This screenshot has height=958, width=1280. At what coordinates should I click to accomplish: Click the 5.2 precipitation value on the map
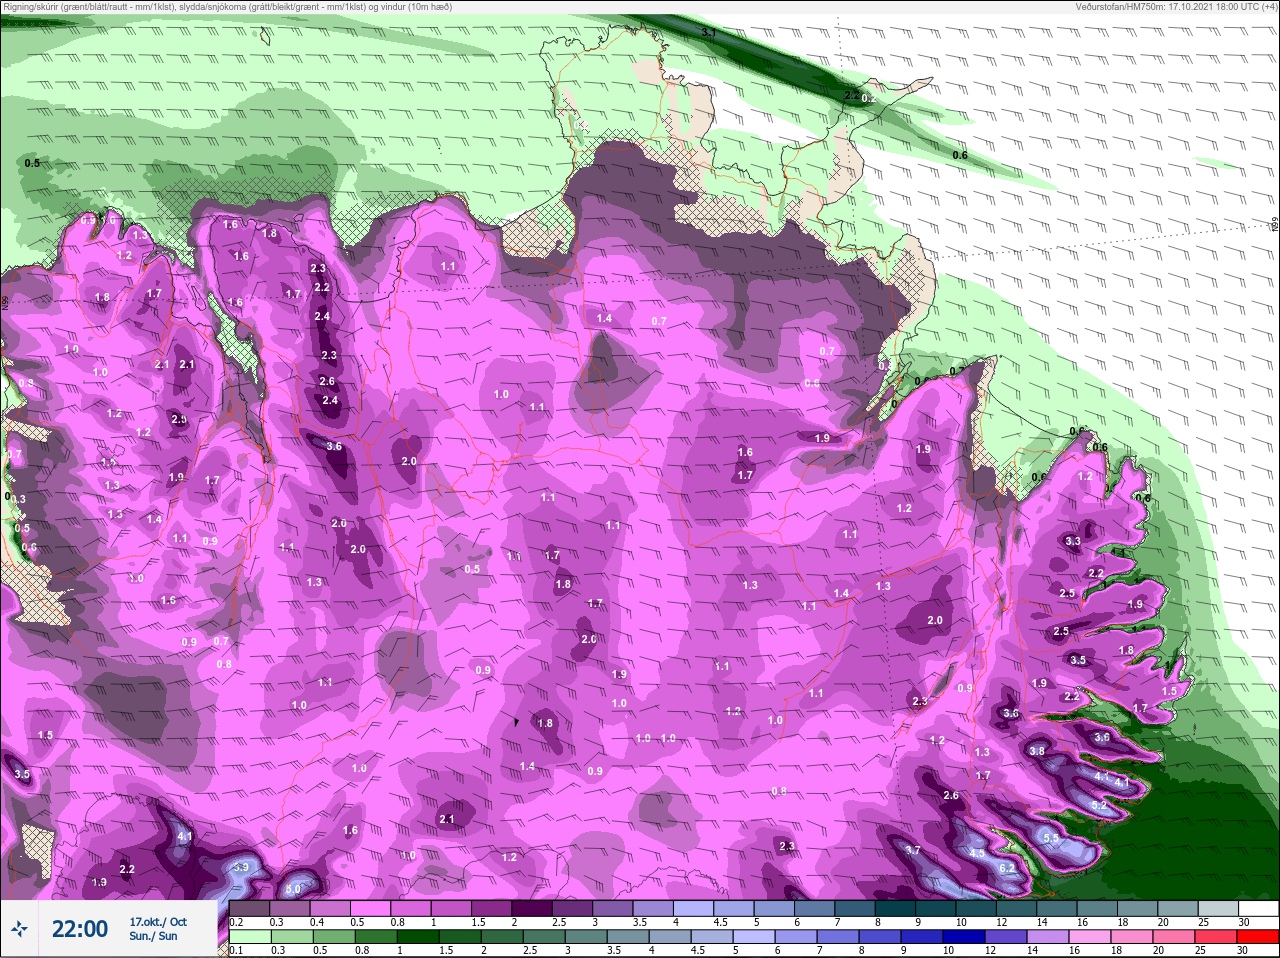tap(1098, 805)
